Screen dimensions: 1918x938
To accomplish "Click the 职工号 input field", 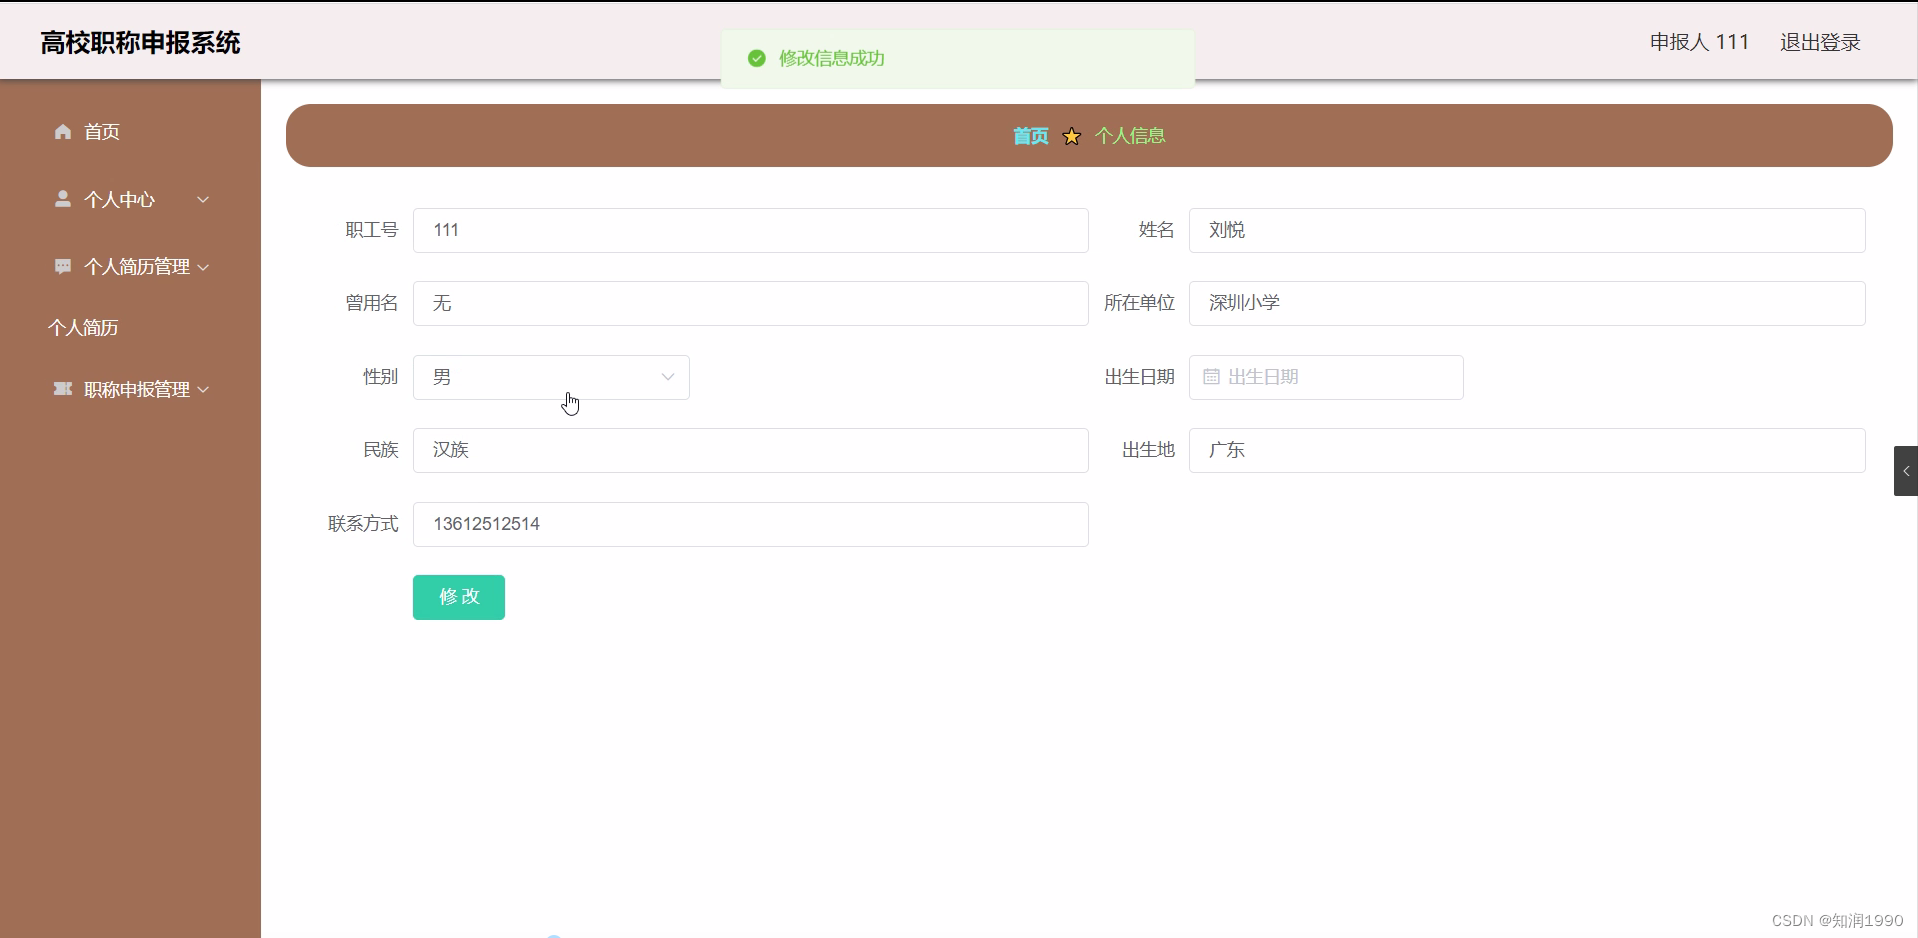I will point(751,230).
